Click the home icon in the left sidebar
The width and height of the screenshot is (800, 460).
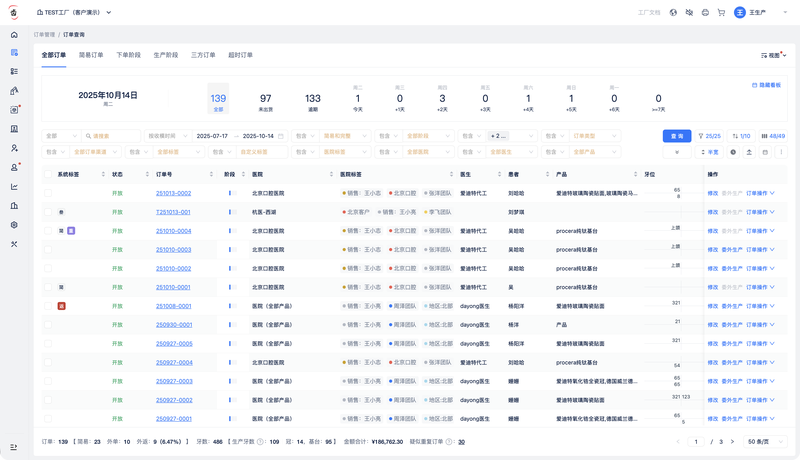14,34
